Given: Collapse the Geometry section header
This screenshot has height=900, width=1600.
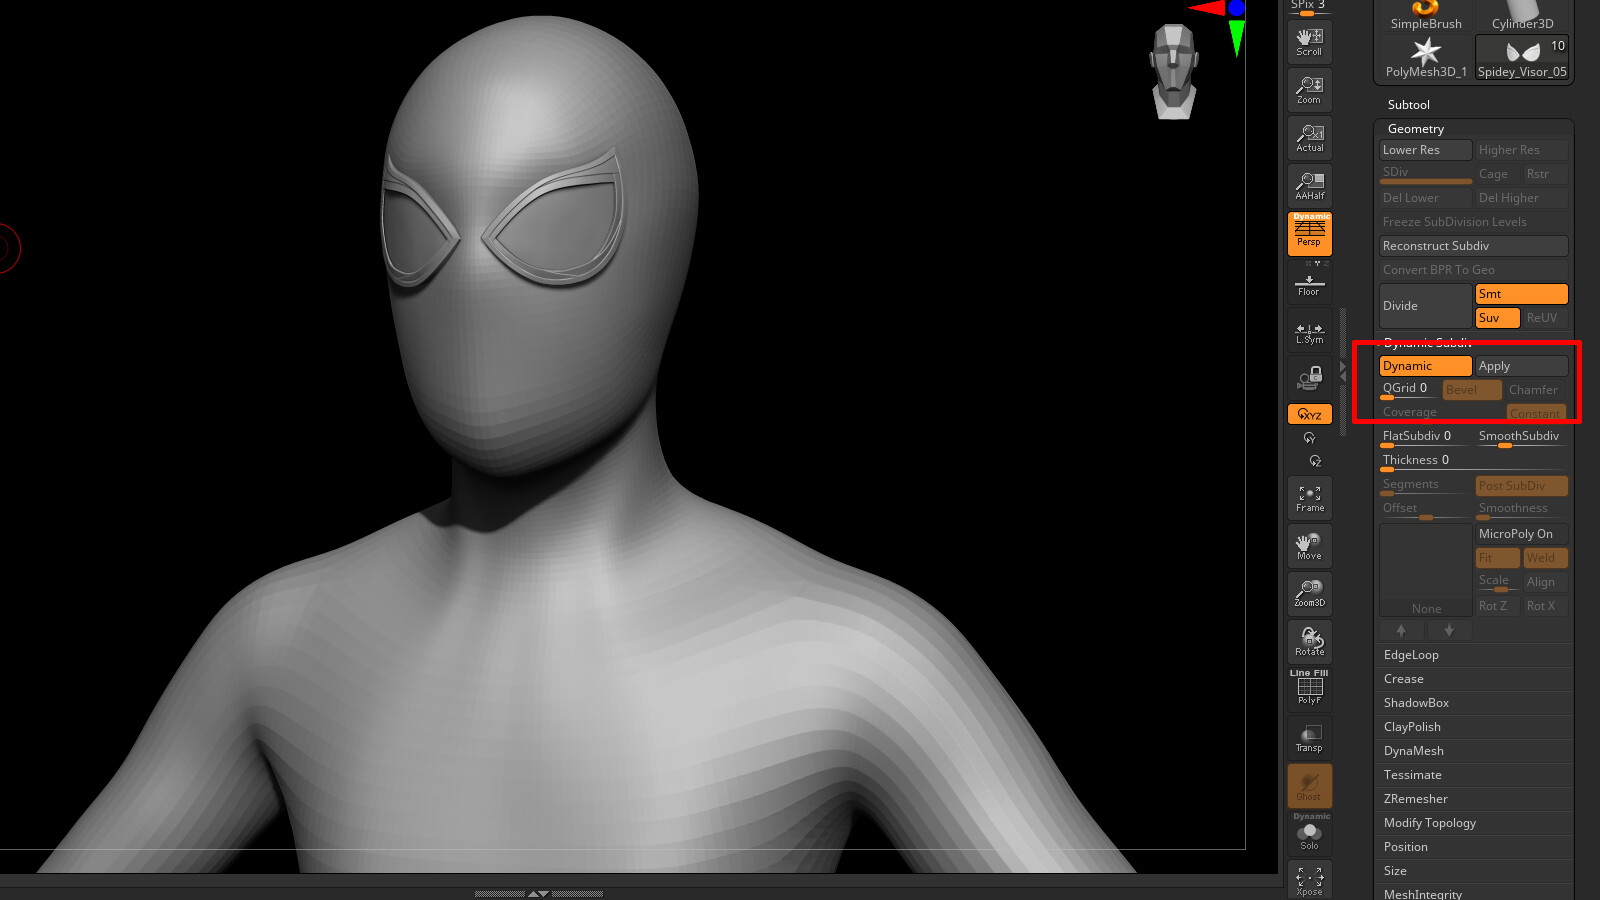Looking at the screenshot, I should click(1415, 129).
